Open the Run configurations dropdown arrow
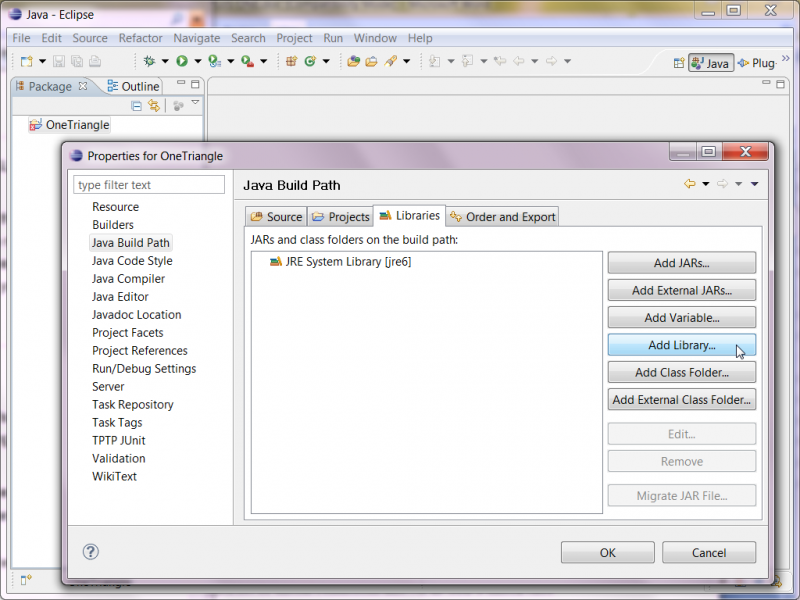The height and width of the screenshot is (600, 800). [197, 61]
